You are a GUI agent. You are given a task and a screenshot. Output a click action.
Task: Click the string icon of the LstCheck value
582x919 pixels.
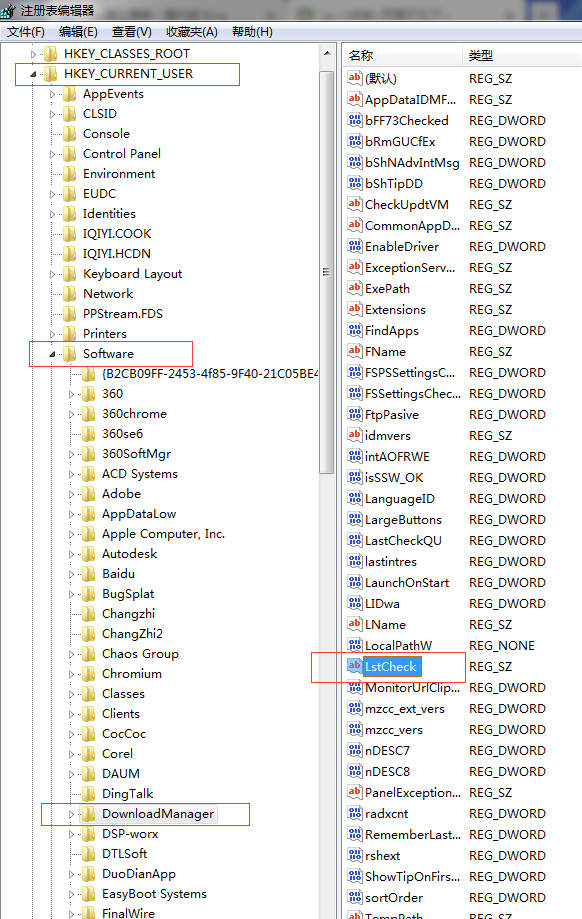354,666
